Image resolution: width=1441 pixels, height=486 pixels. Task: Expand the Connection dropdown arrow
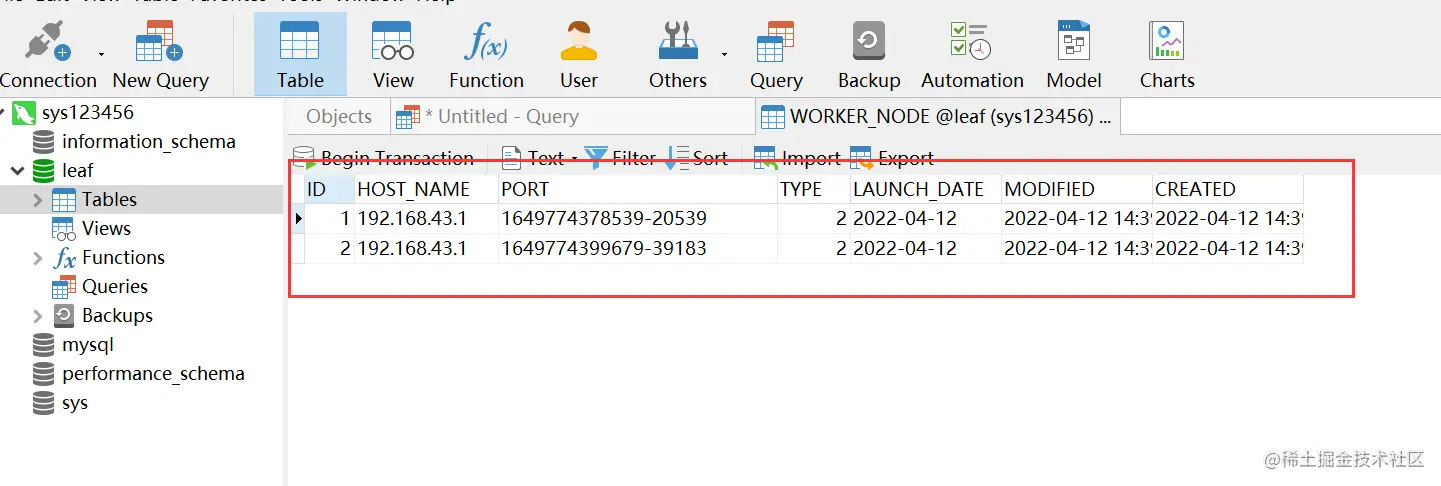coord(101,54)
